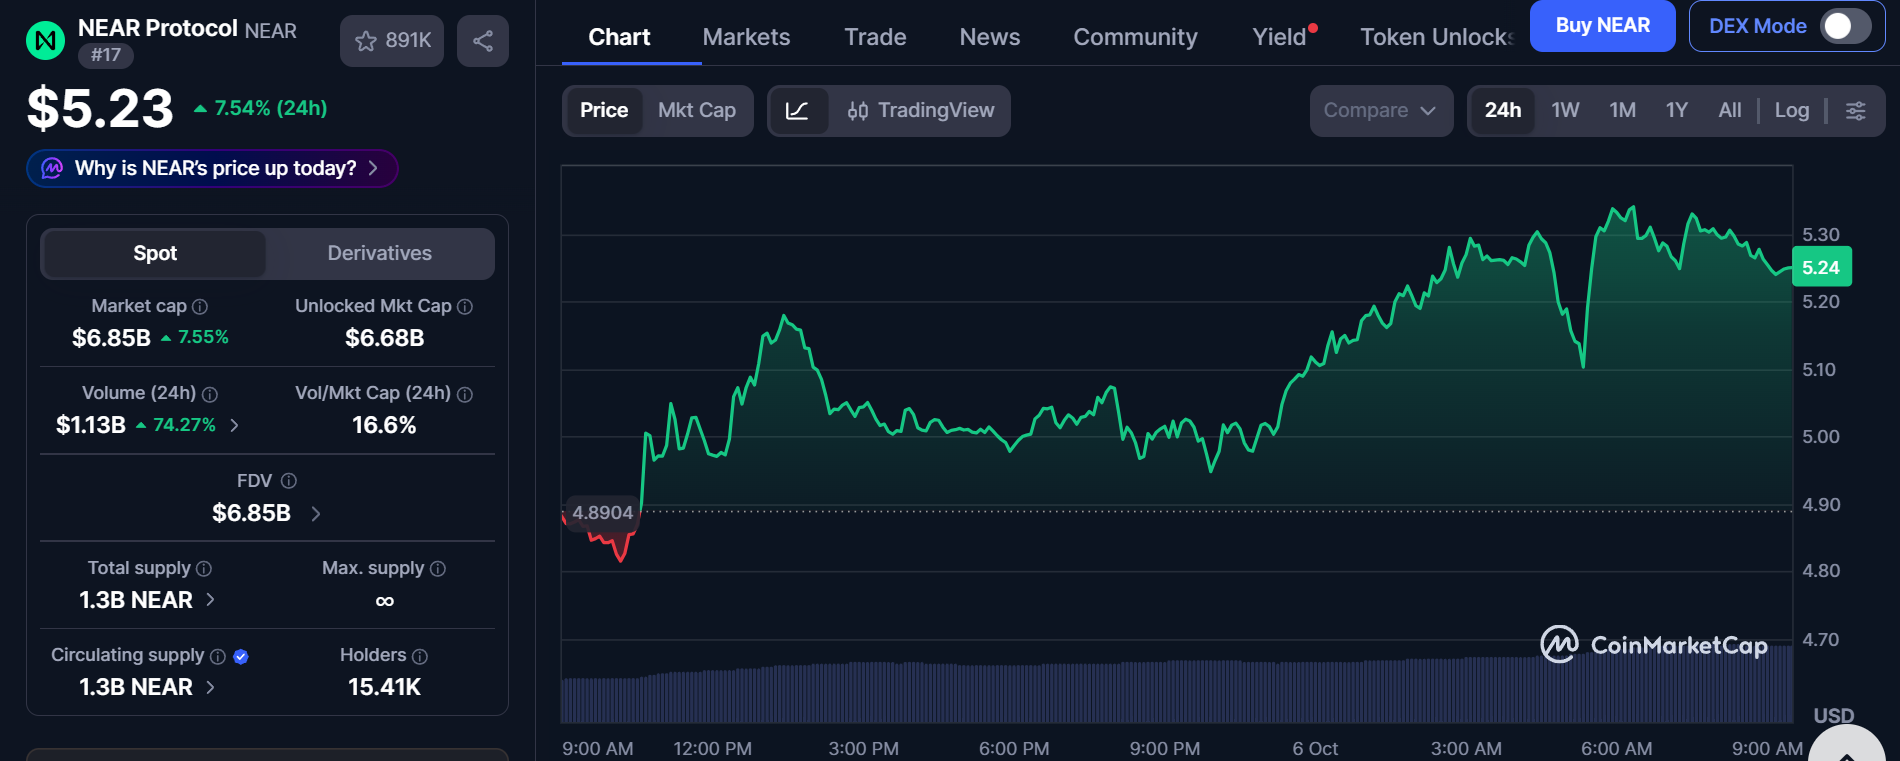Viewport: 1900px width, 761px height.
Task: Set chart range to 1W
Action: coord(1565,110)
